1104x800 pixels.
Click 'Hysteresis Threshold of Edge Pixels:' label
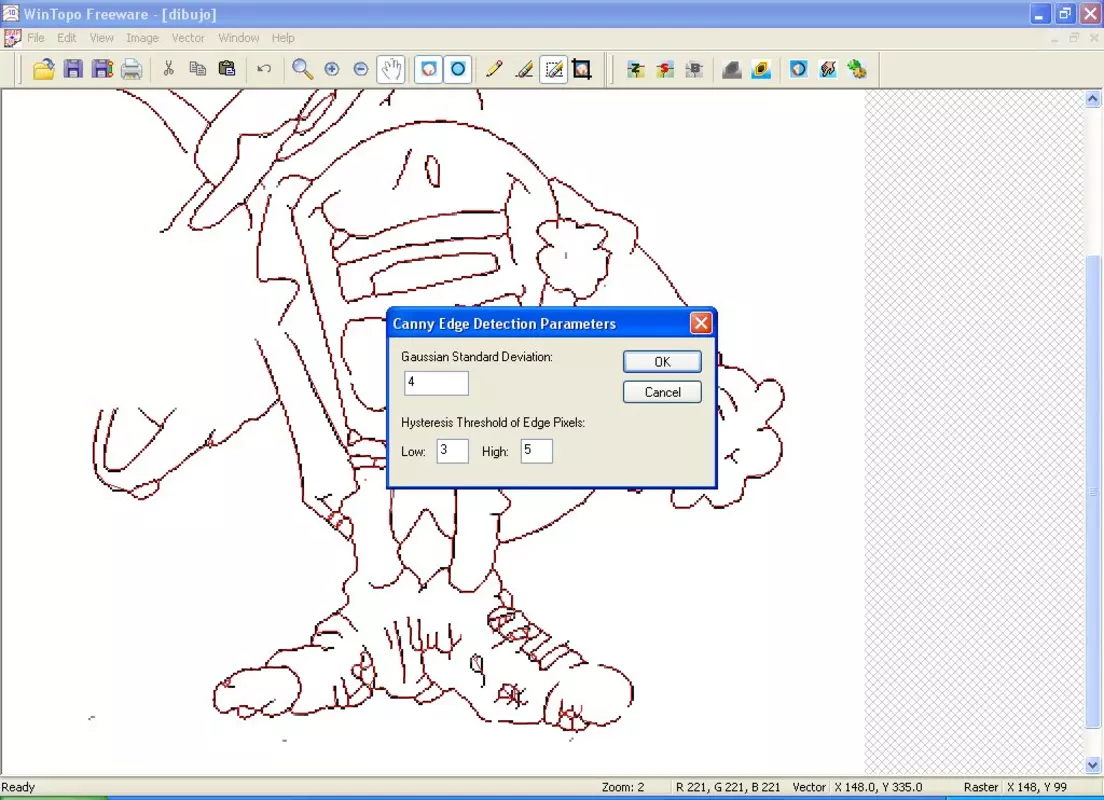tap(493, 423)
